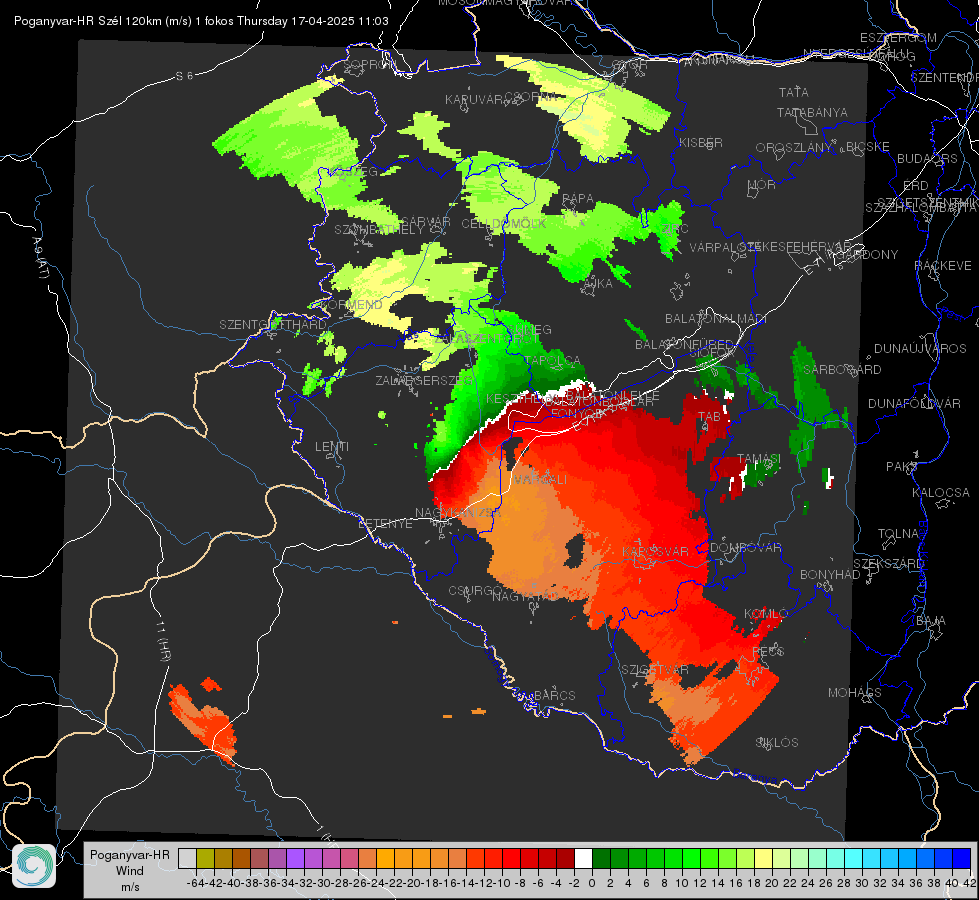Click the SARVAR town label
Viewport: 979px width, 900px height.
pyautogui.click(x=426, y=222)
